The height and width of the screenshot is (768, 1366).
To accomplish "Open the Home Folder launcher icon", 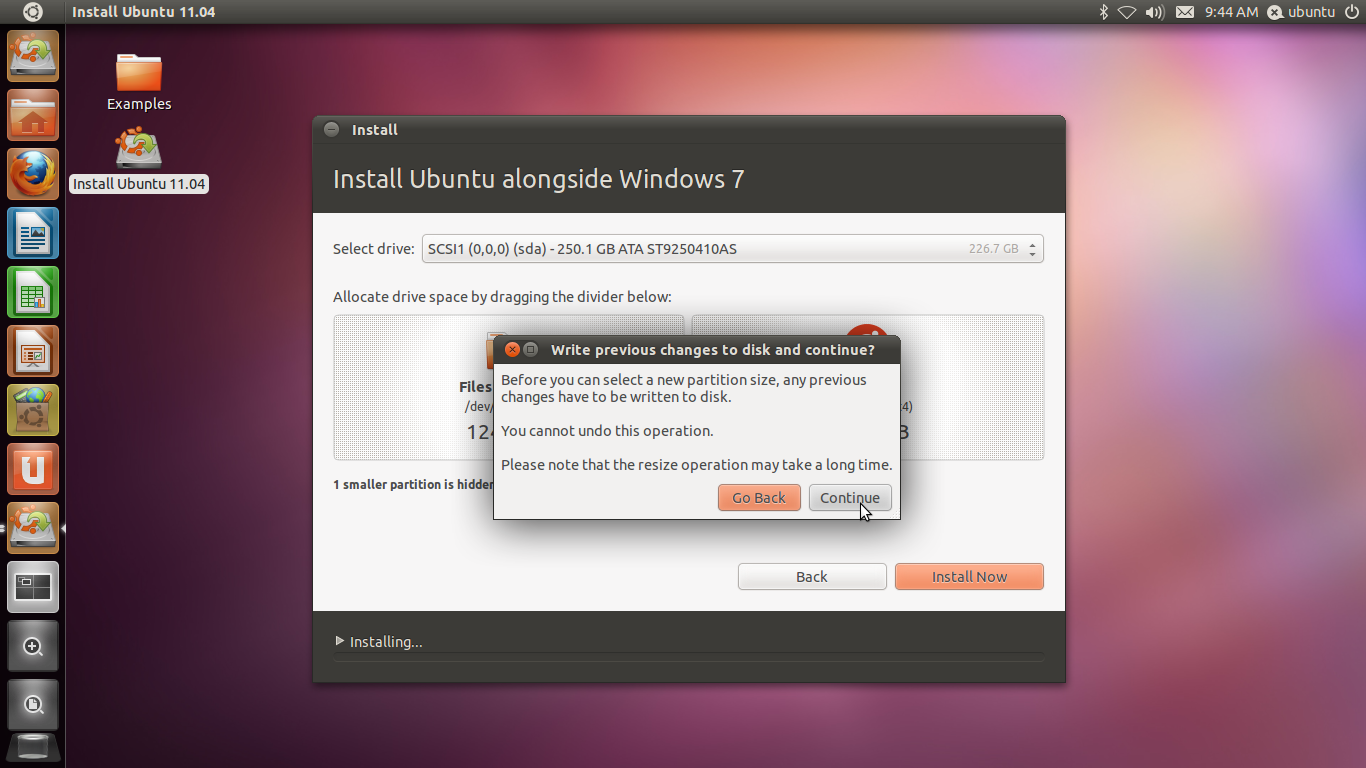I will [x=33, y=115].
